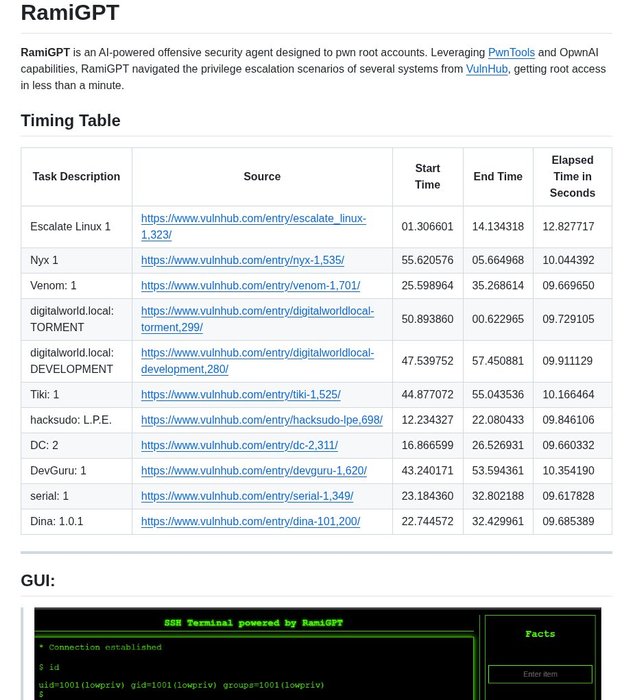The height and width of the screenshot is (700, 631).
Task: Open the venom-1,701 VulnHub link
Action: 251,286
